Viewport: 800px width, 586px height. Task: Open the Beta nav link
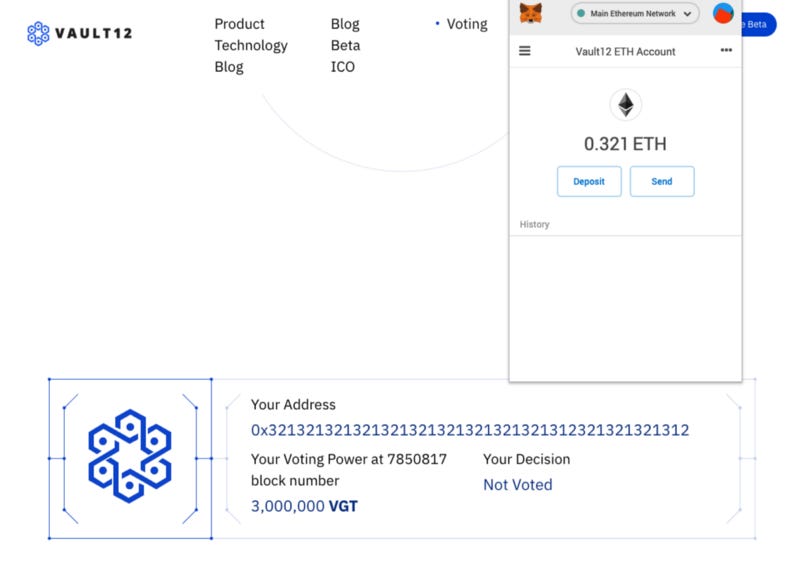coord(345,45)
